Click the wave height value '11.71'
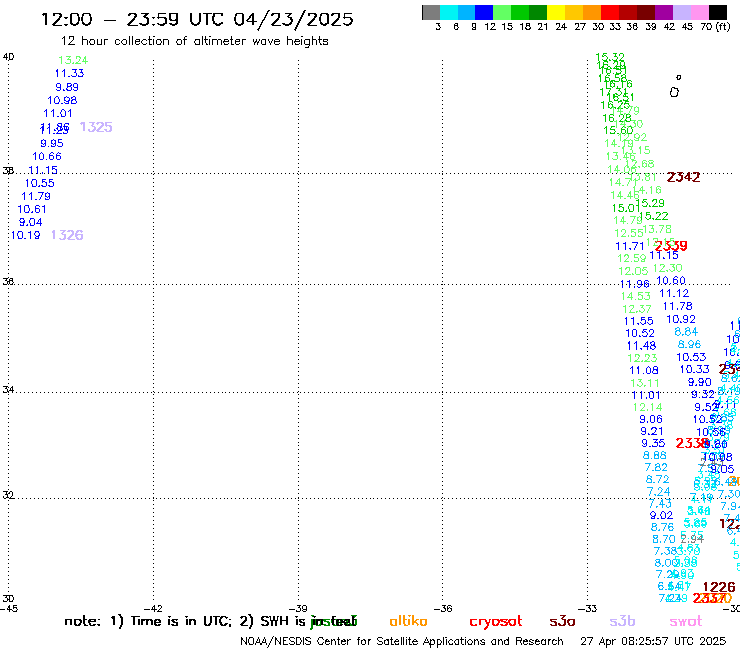The height and width of the screenshot is (650, 740). pos(630,246)
